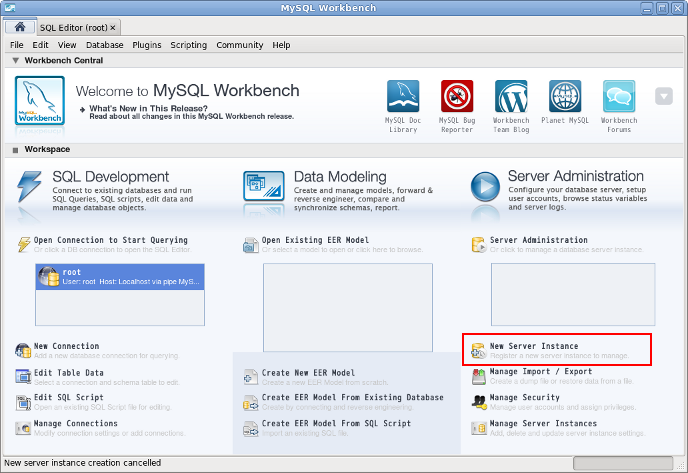The width and height of the screenshot is (688, 473).
Task: Open the Community menu
Action: pyautogui.click(x=240, y=45)
